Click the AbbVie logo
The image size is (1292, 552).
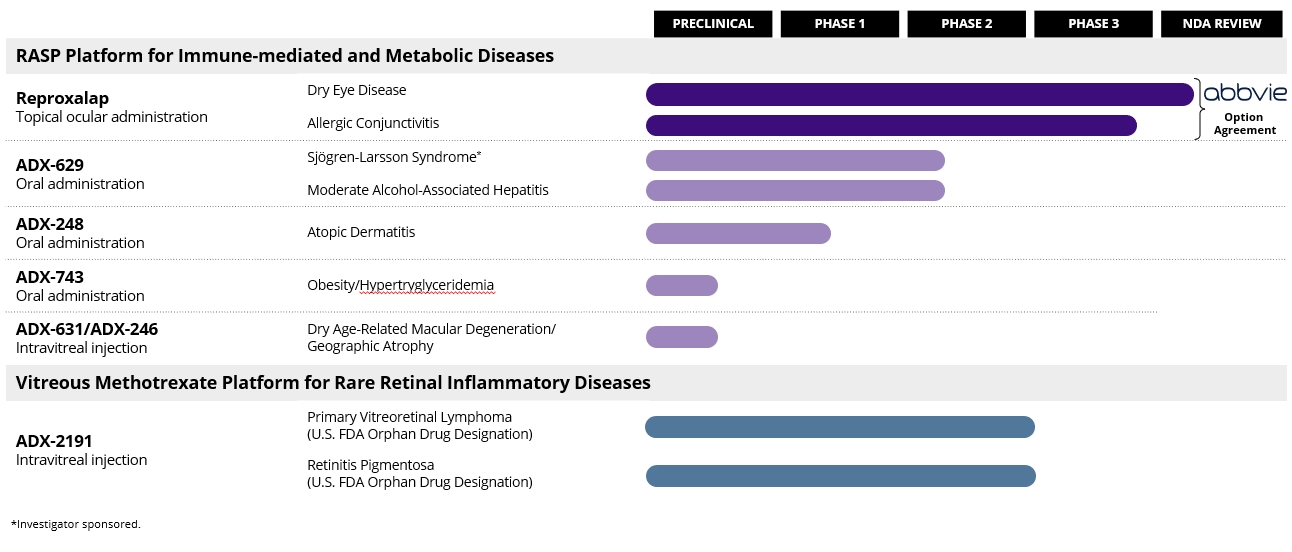(x=1244, y=93)
